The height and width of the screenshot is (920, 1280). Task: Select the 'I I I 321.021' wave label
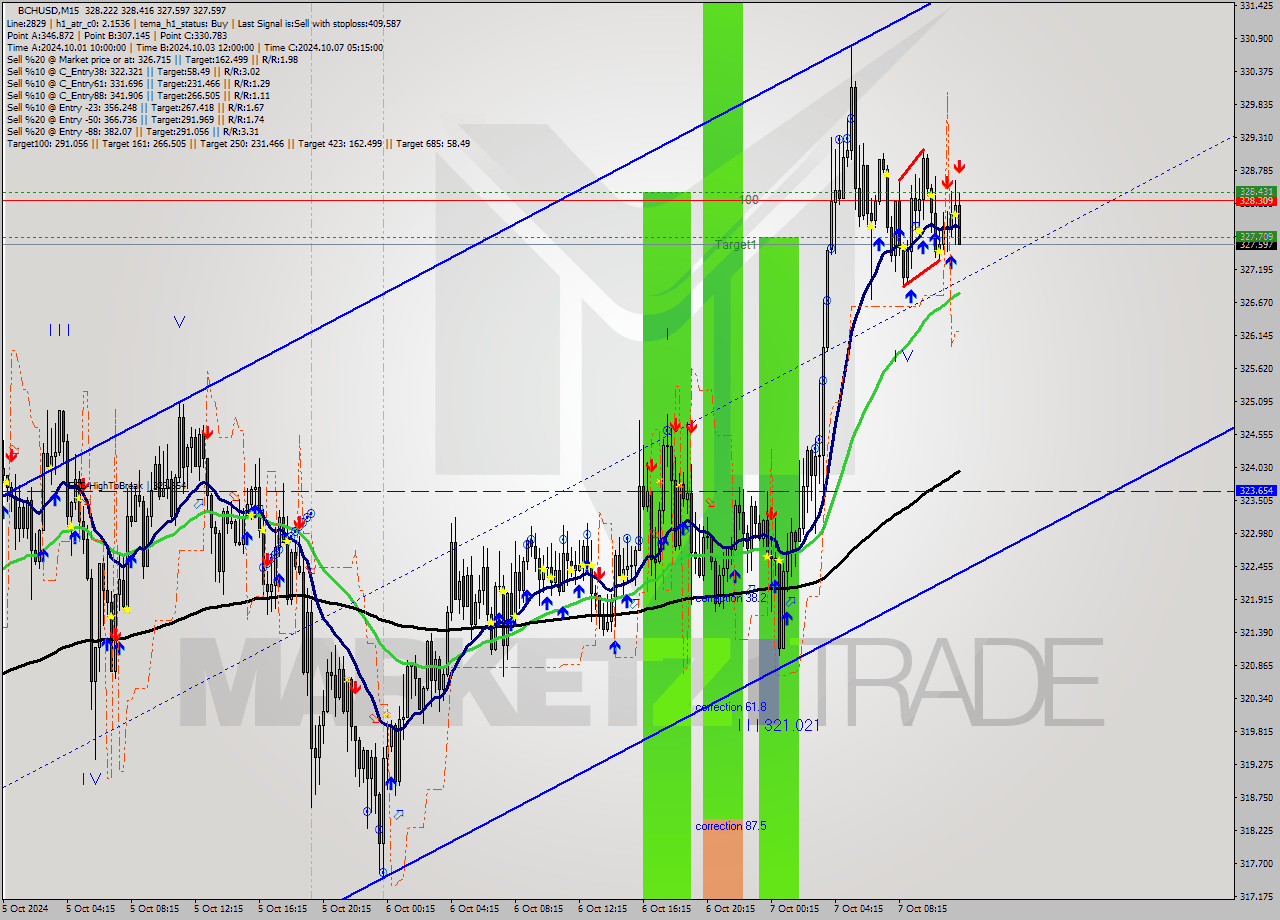(778, 725)
